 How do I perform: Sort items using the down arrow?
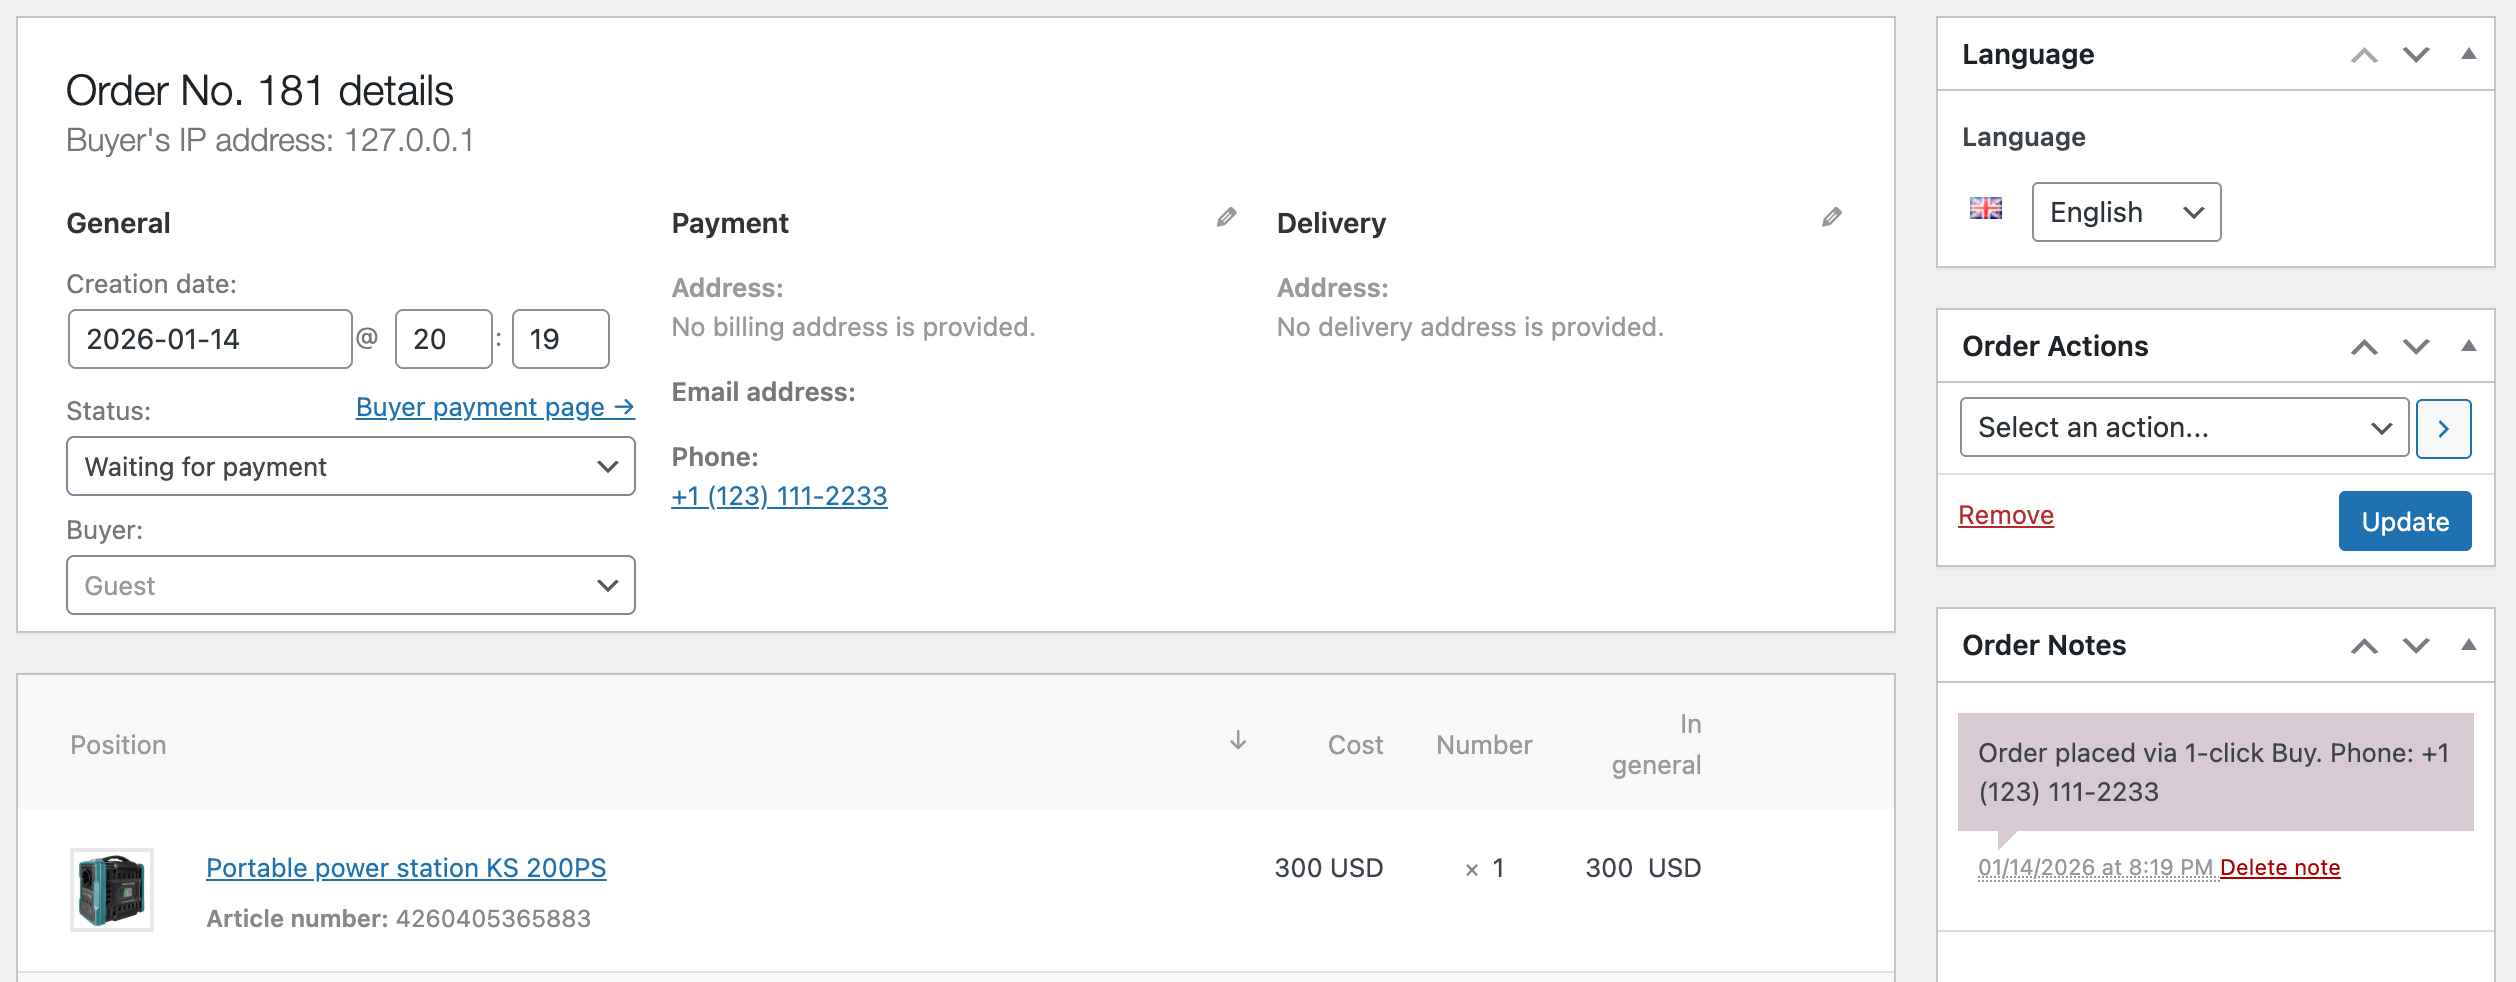point(1238,741)
